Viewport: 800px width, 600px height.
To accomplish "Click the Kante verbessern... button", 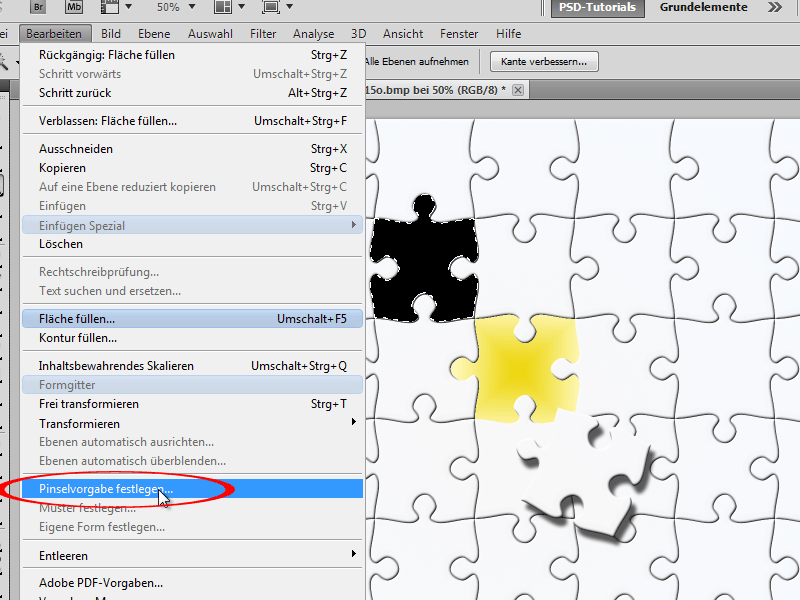I will tap(544, 62).
